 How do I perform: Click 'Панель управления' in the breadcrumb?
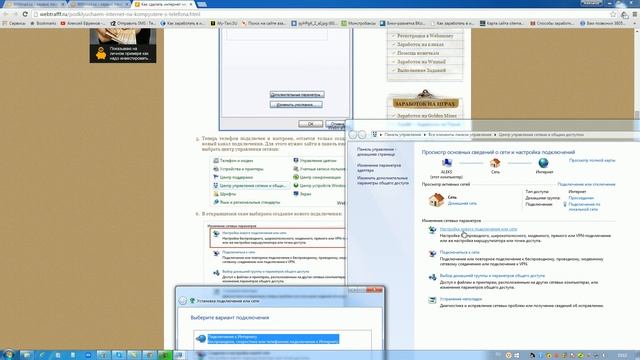tap(402, 135)
